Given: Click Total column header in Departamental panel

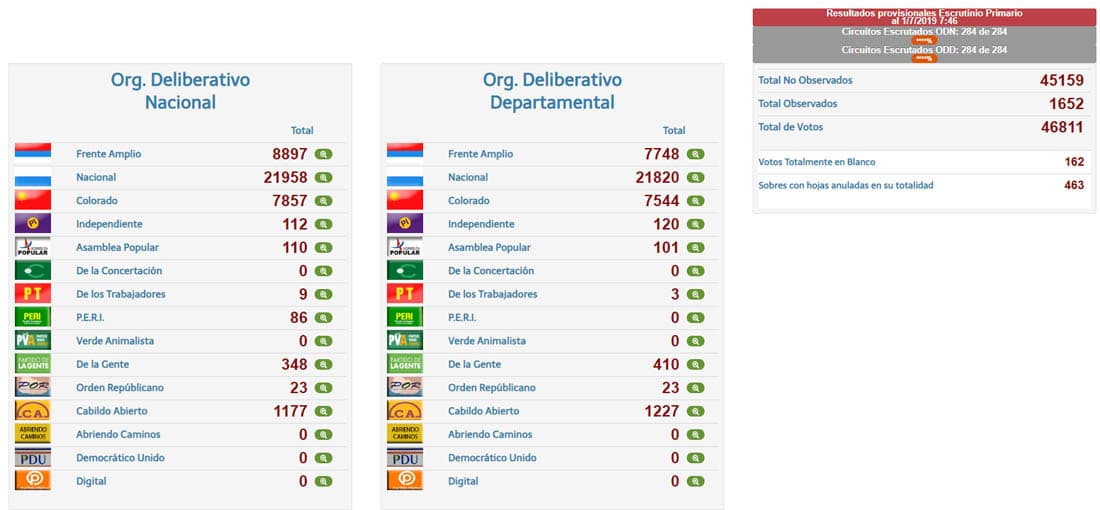Looking at the screenshot, I should pos(674,130).
